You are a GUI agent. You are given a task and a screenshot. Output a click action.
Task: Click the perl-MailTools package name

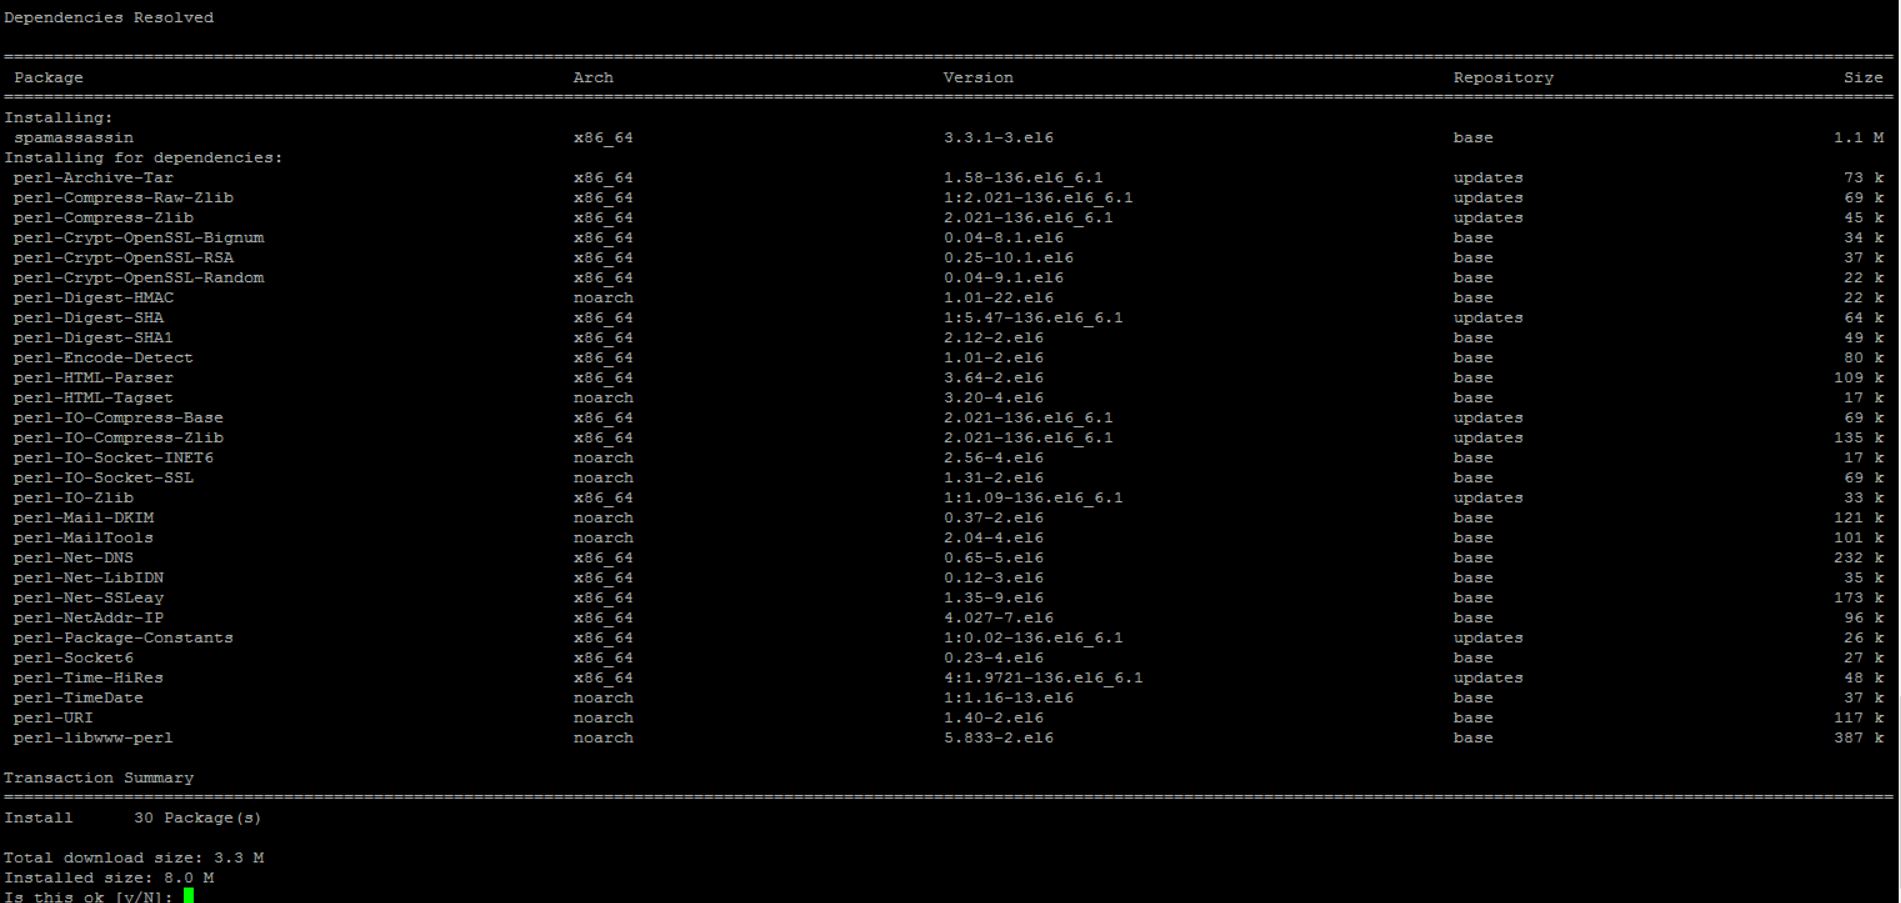pyautogui.click(x=84, y=537)
